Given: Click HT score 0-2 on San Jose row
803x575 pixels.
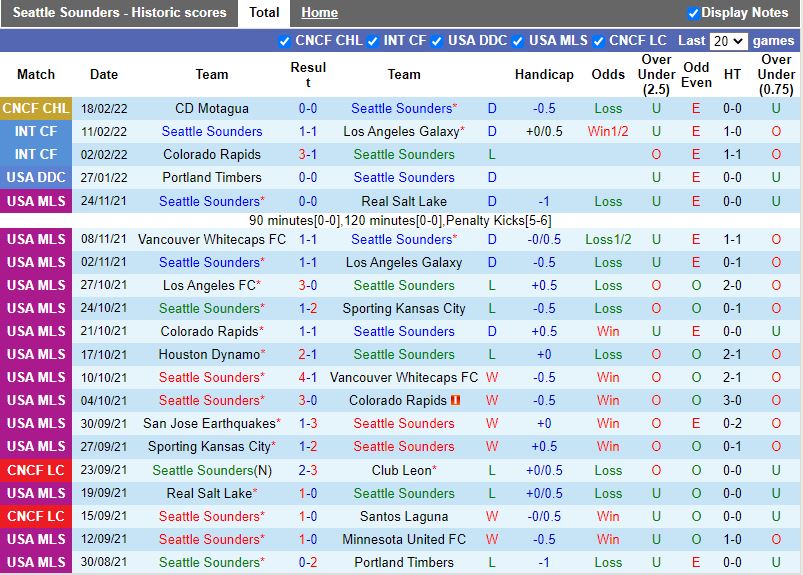Looking at the screenshot, I should (x=732, y=423).
